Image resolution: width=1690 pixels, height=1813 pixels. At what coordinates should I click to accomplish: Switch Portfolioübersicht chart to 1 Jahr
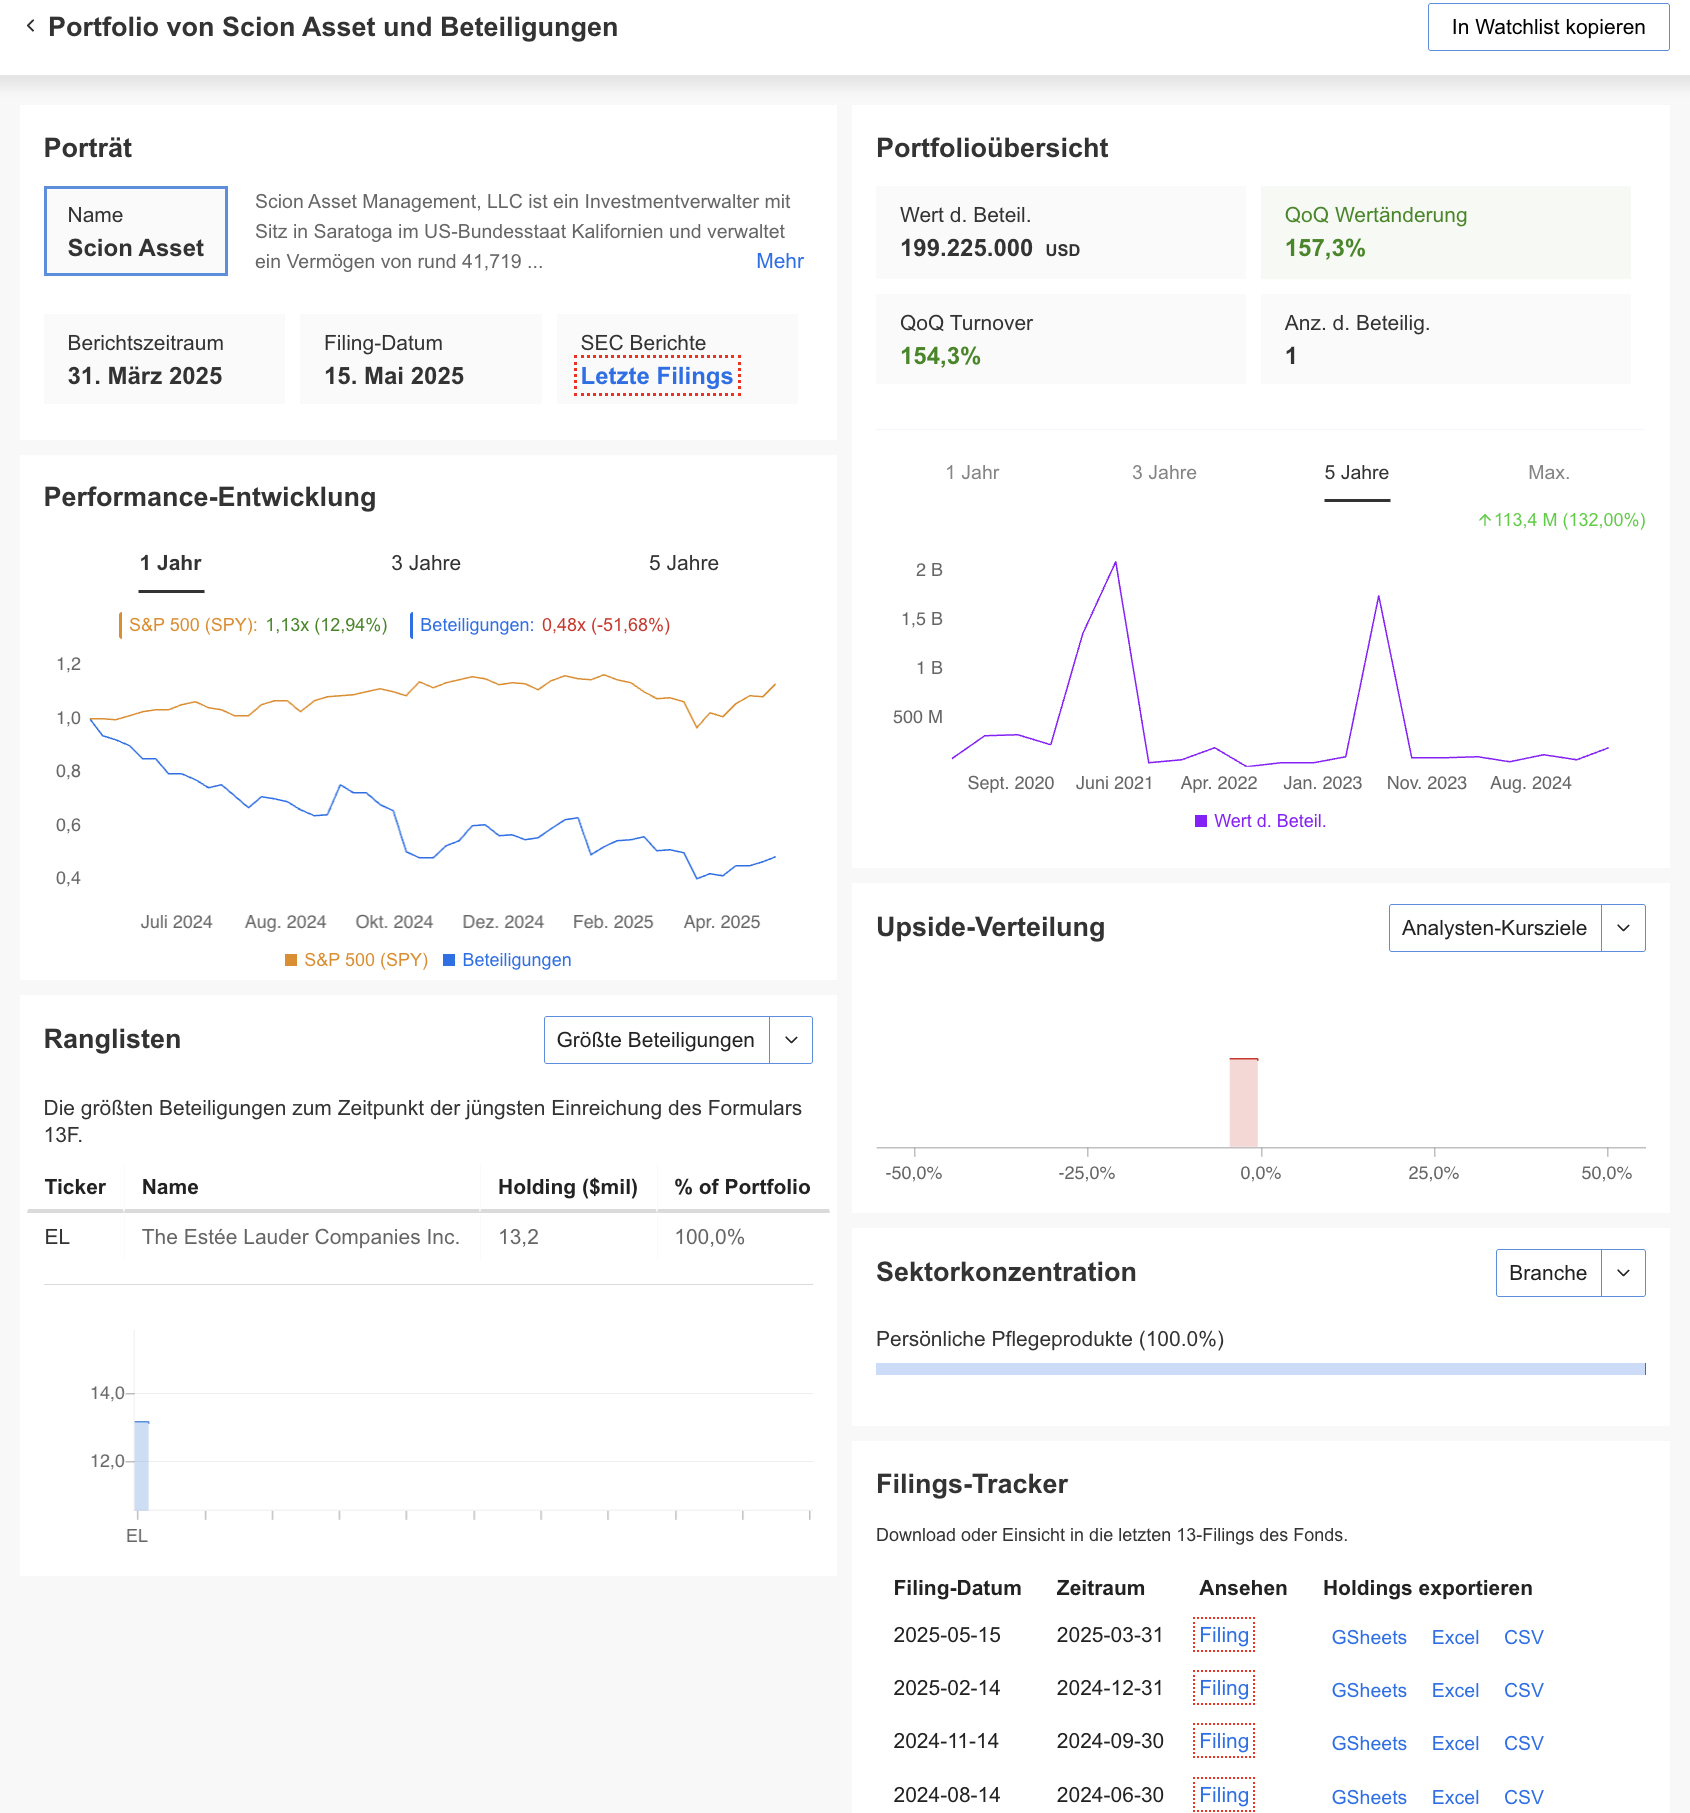[972, 473]
